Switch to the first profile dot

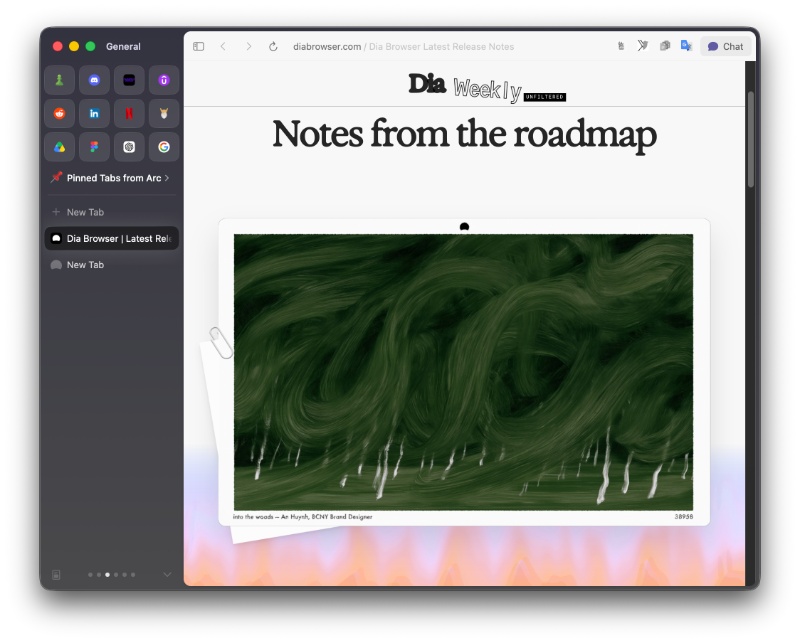point(90,575)
